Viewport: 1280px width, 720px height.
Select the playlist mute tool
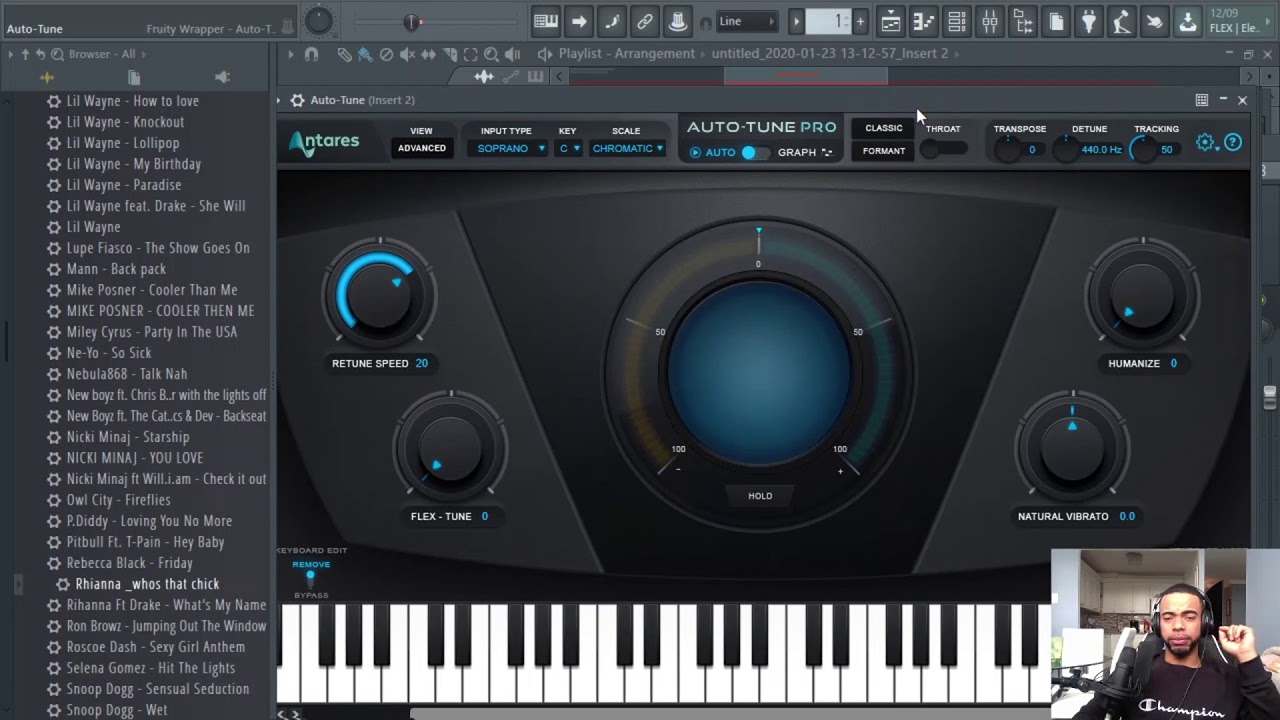point(408,54)
